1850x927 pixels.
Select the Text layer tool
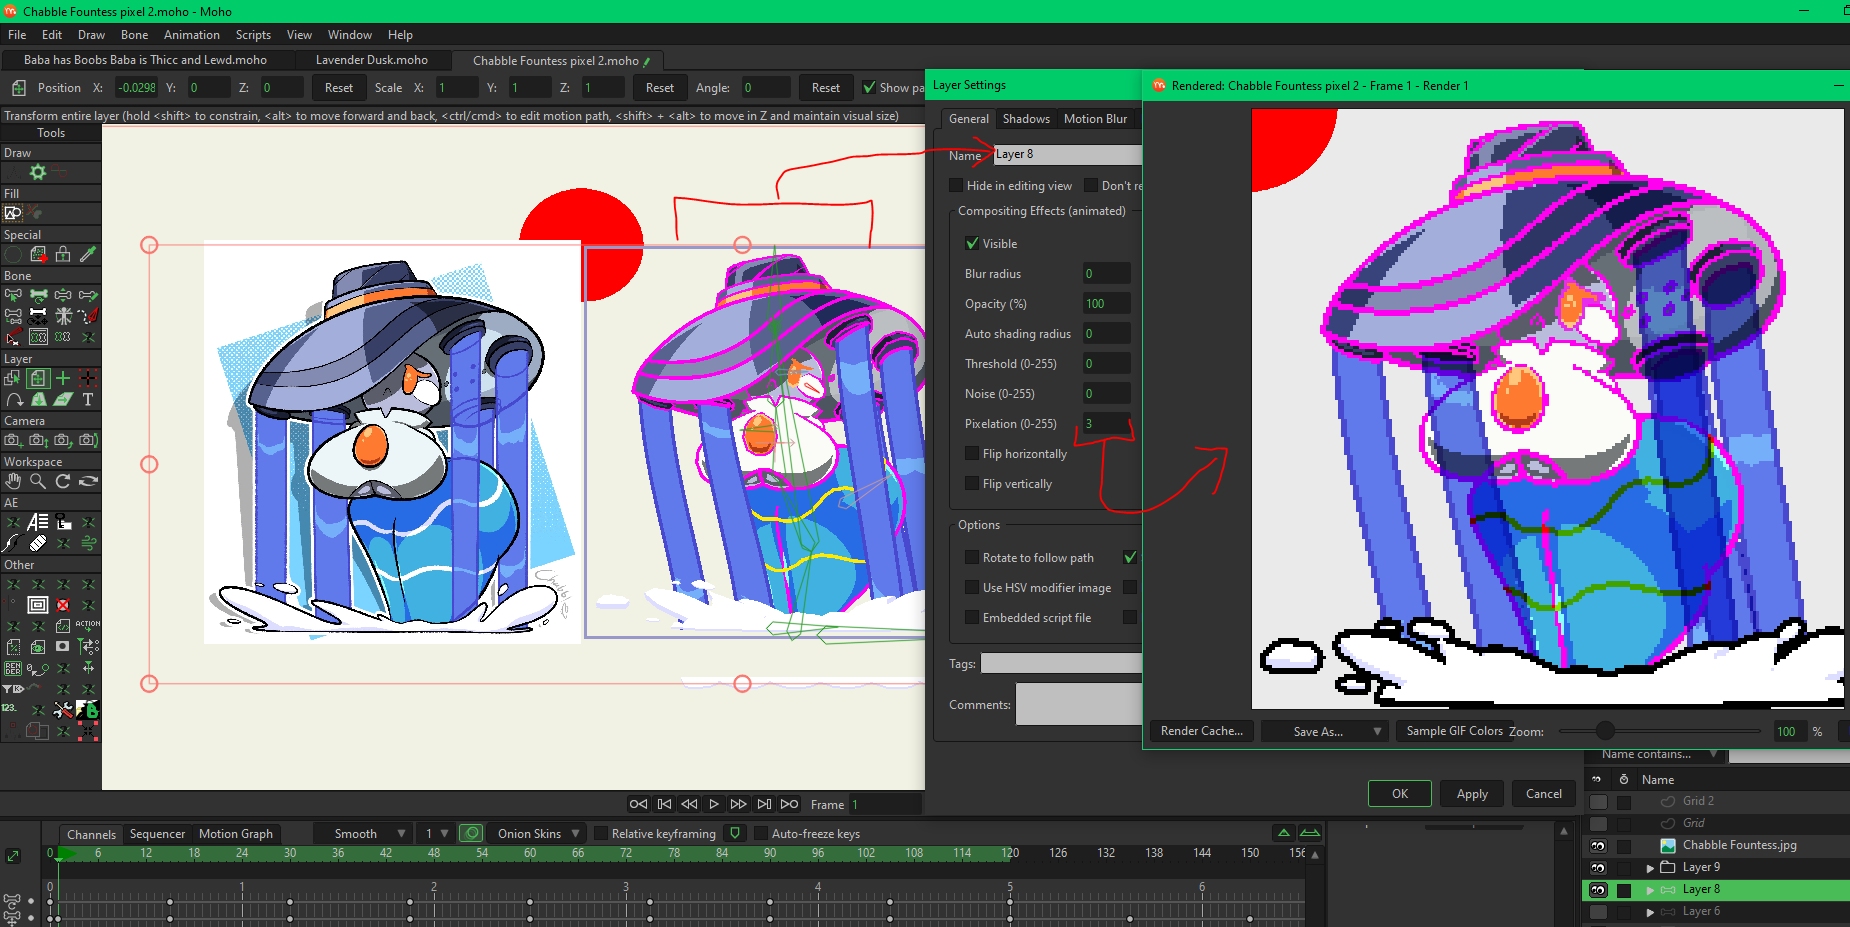88,399
